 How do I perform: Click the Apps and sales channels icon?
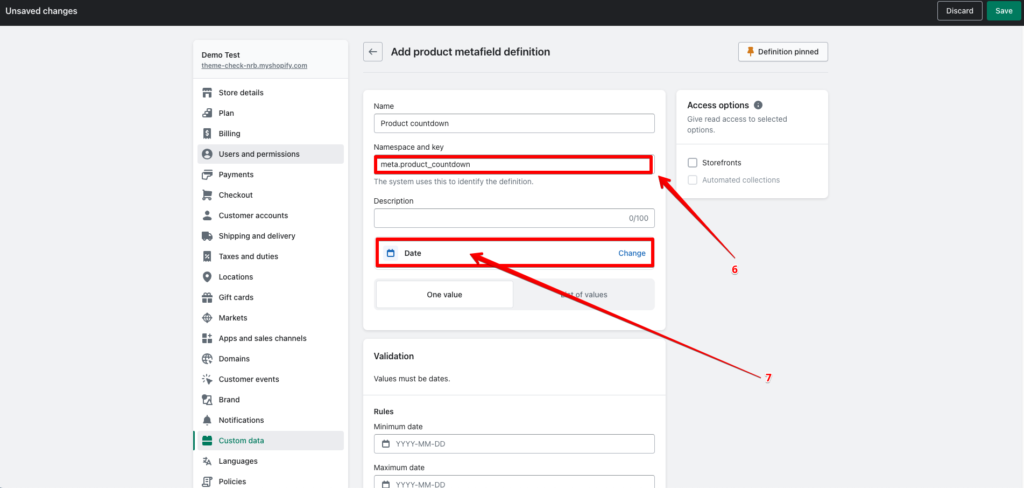(207, 338)
